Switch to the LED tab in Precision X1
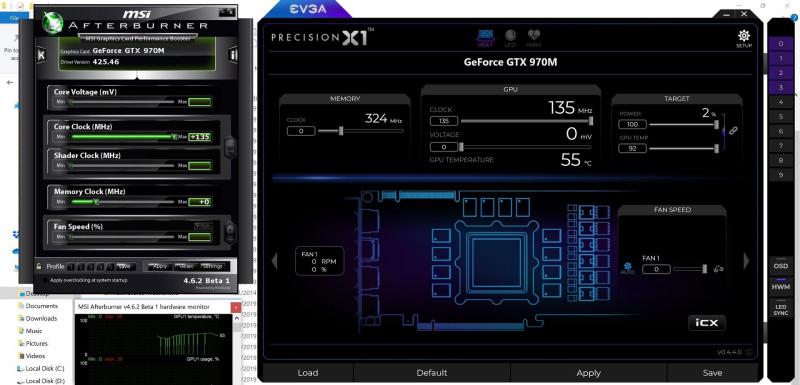 [510, 38]
